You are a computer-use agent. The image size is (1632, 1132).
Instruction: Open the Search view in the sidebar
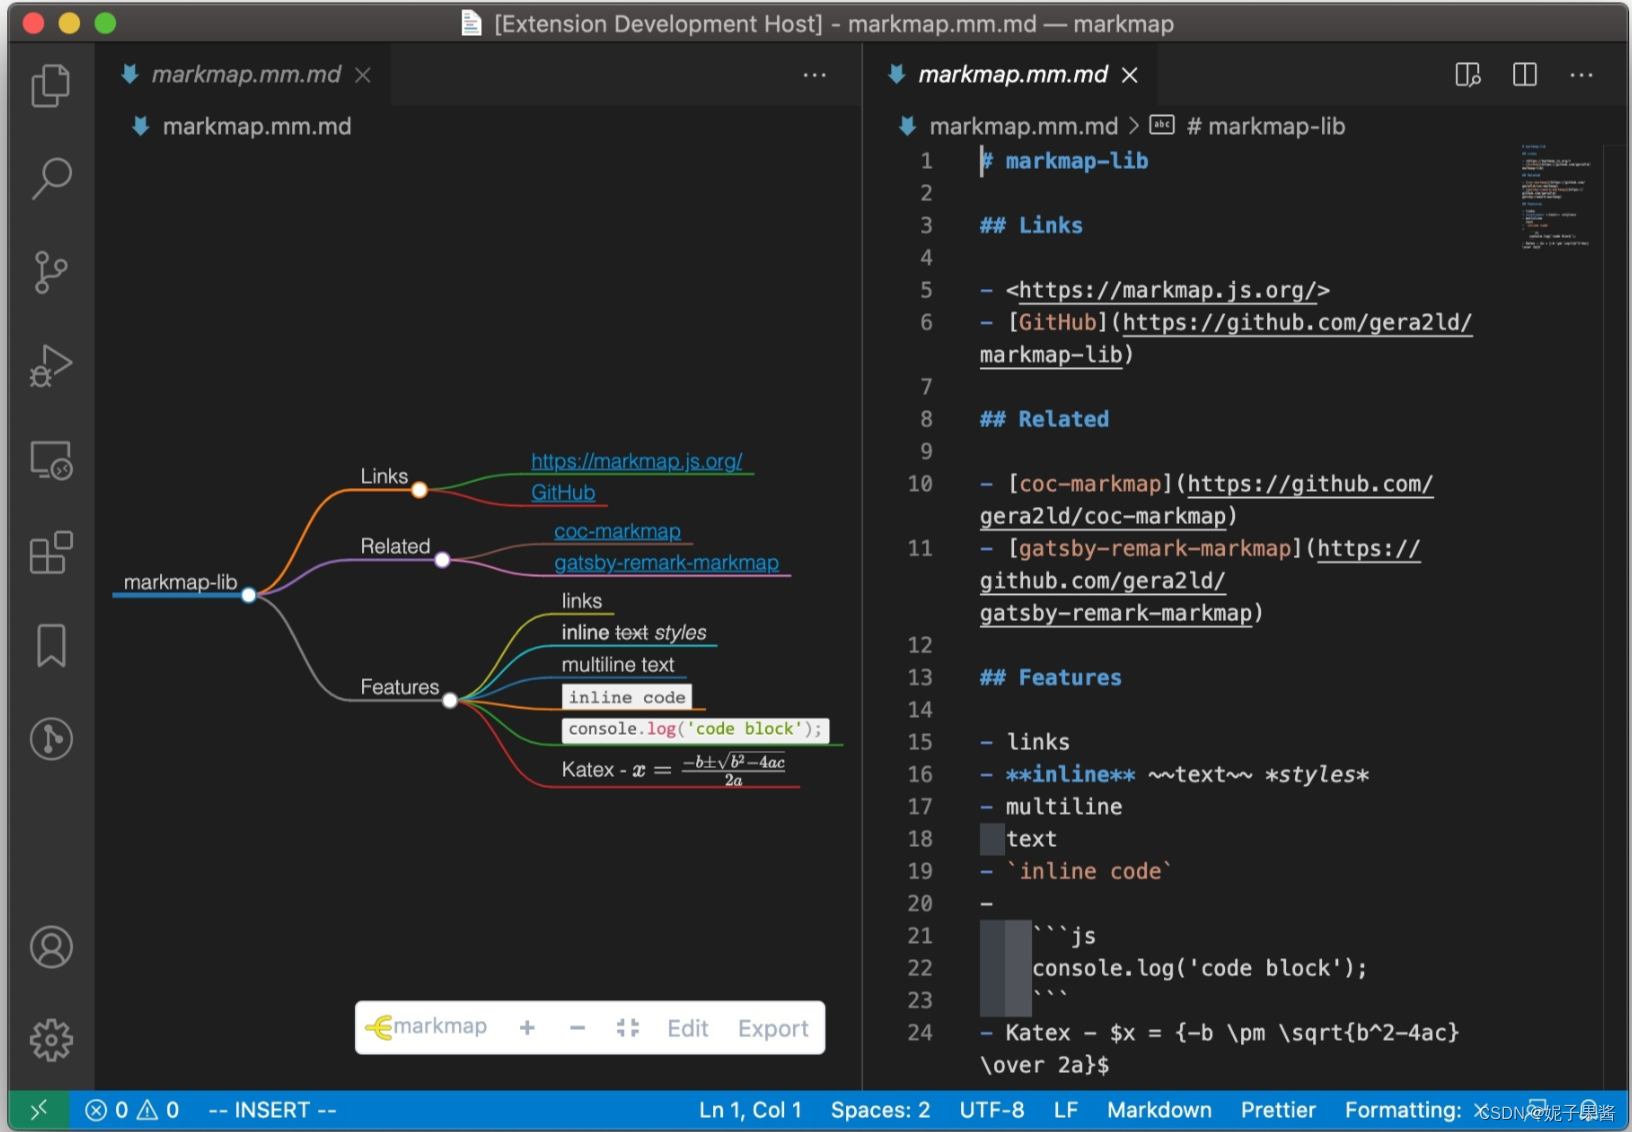[x=50, y=178]
